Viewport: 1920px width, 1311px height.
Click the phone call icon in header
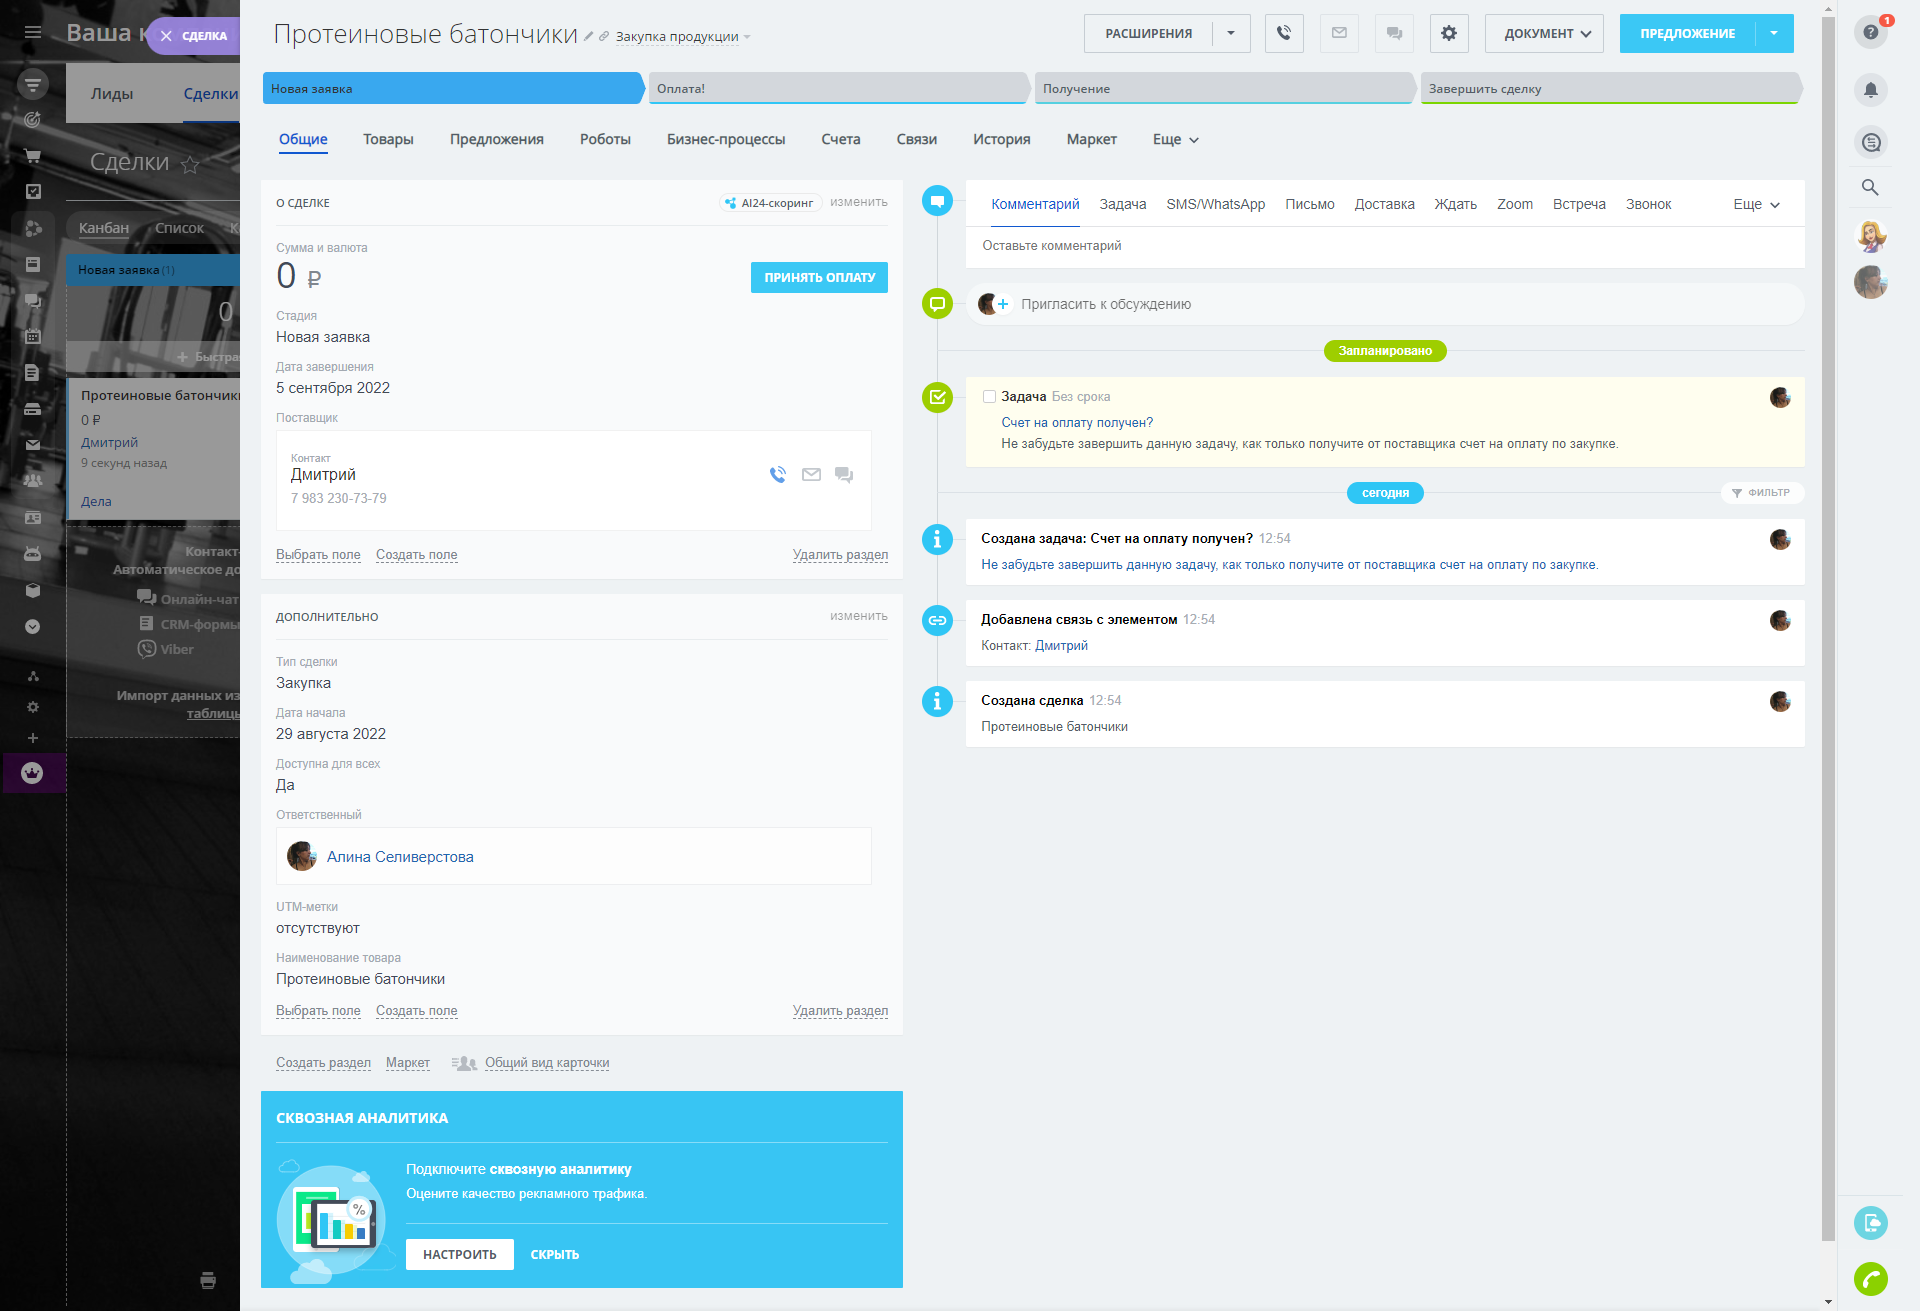1283,33
